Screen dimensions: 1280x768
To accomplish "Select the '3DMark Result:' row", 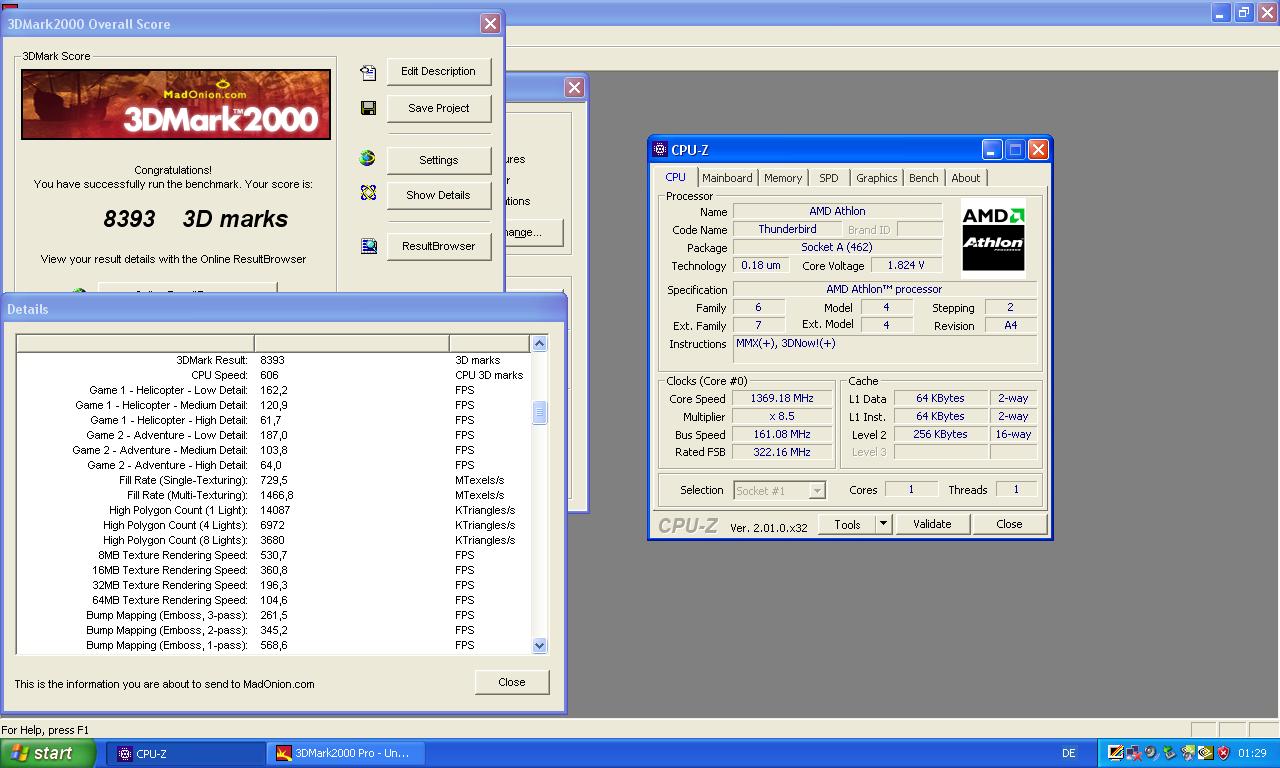I will [273, 360].
